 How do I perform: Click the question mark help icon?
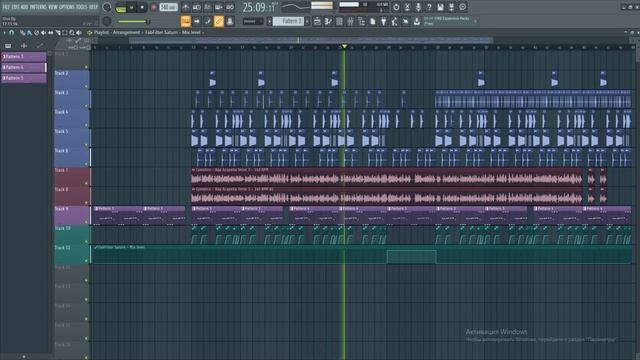[429, 7]
